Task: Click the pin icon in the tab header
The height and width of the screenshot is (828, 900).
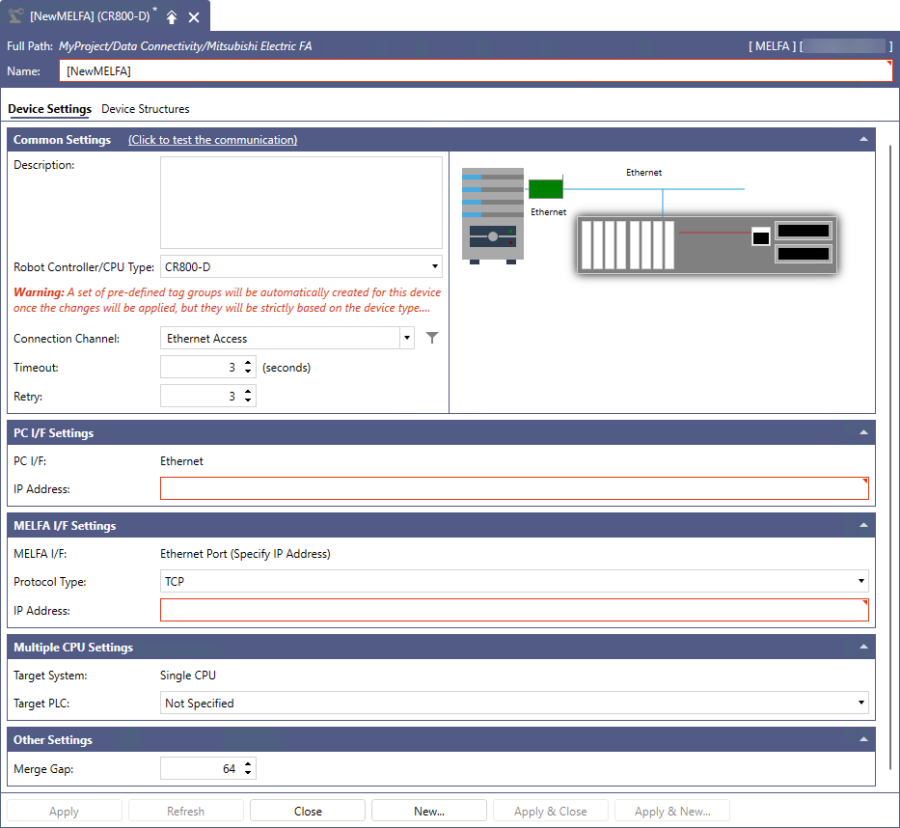Action: point(172,17)
